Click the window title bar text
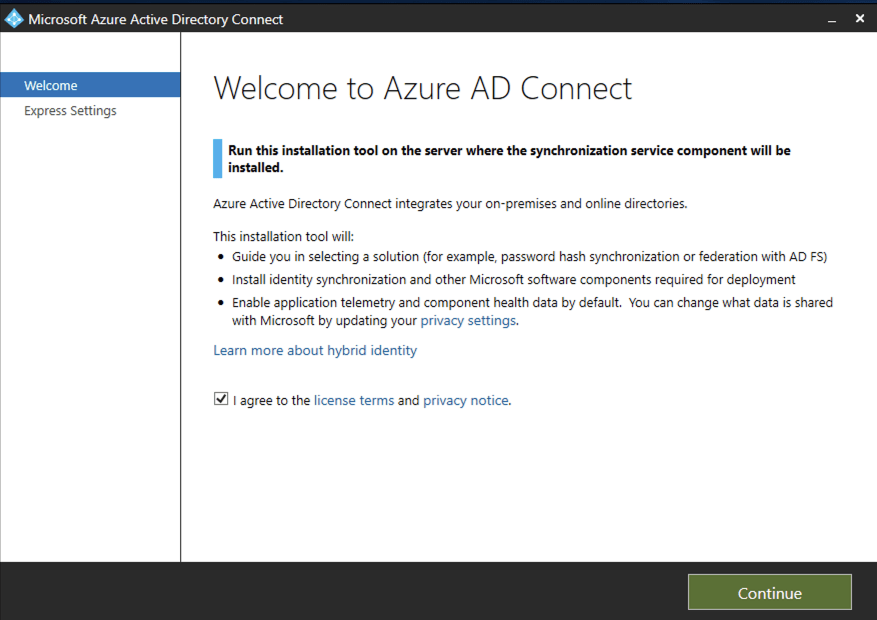877x620 pixels. pos(155,19)
